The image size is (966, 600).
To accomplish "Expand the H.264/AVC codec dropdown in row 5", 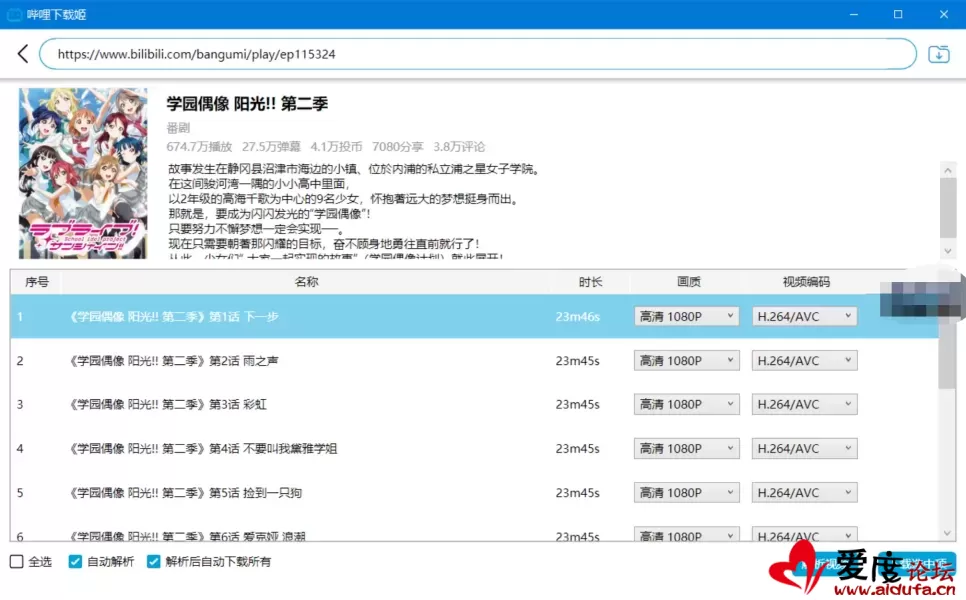I will pyautogui.click(x=804, y=493).
